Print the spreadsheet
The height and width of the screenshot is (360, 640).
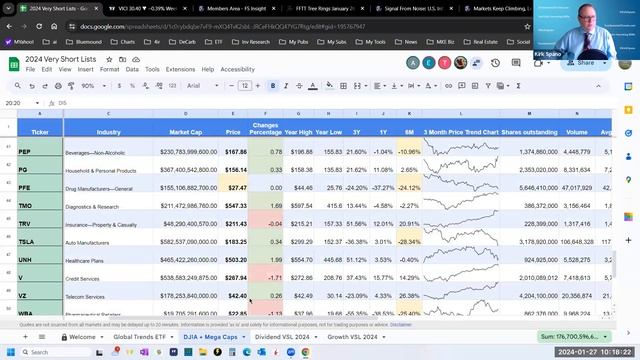[x=58, y=86]
